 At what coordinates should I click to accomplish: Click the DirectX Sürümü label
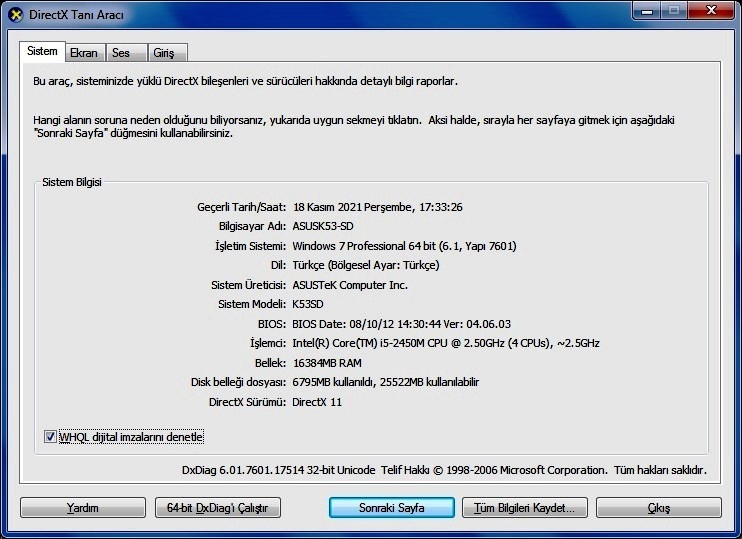pos(247,402)
